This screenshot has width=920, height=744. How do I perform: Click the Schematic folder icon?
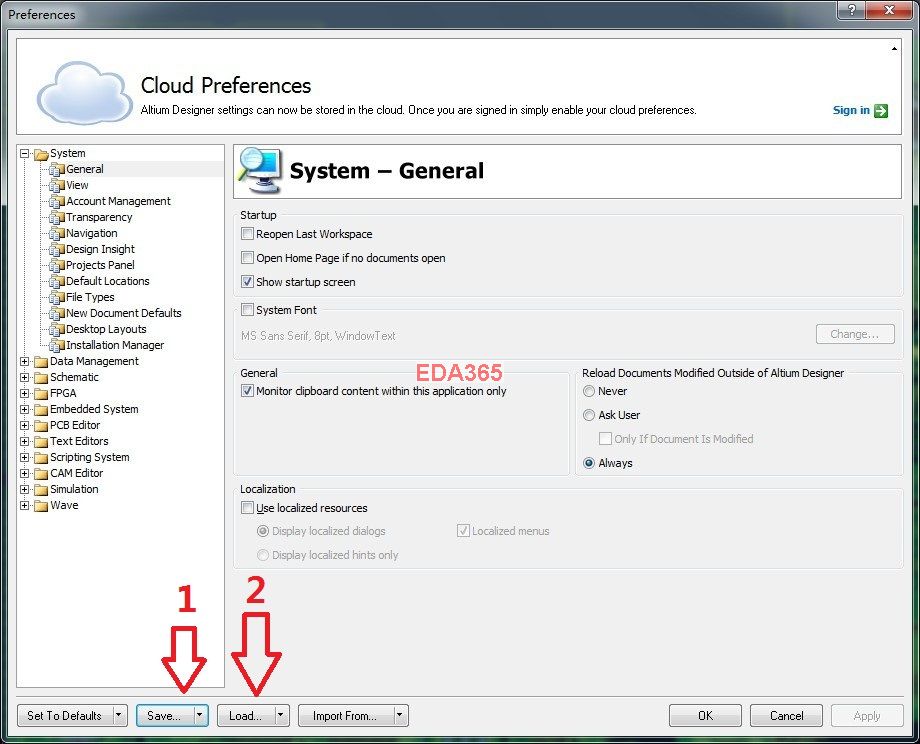coord(41,378)
